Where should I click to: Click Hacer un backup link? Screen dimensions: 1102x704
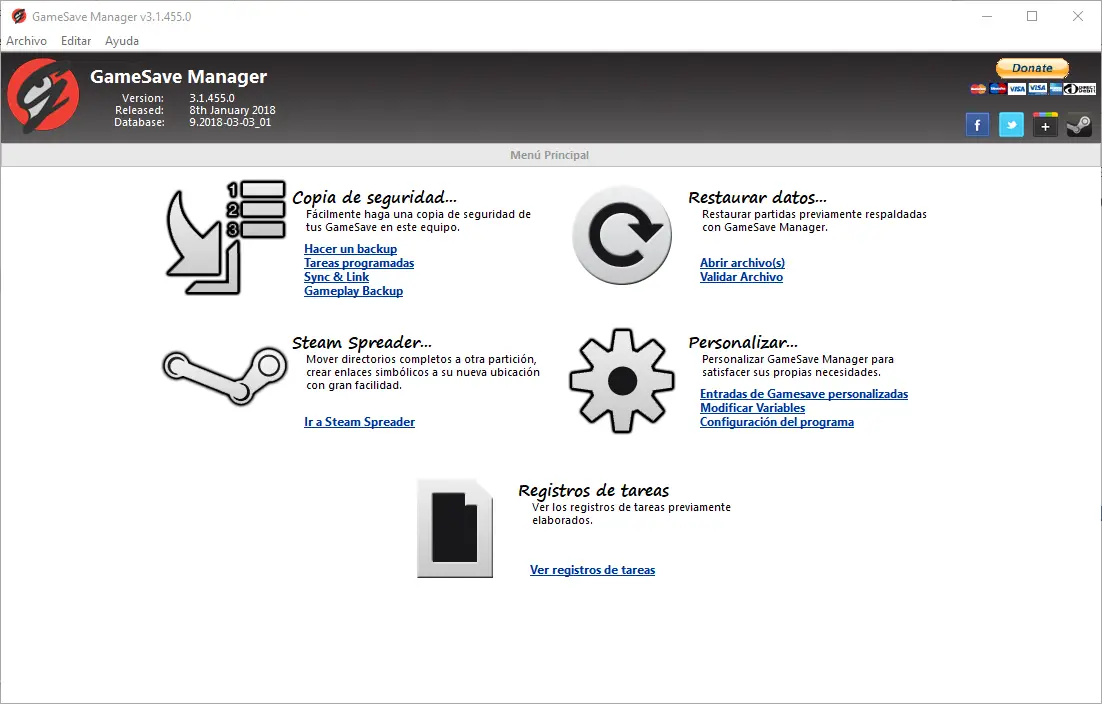[350, 249]
